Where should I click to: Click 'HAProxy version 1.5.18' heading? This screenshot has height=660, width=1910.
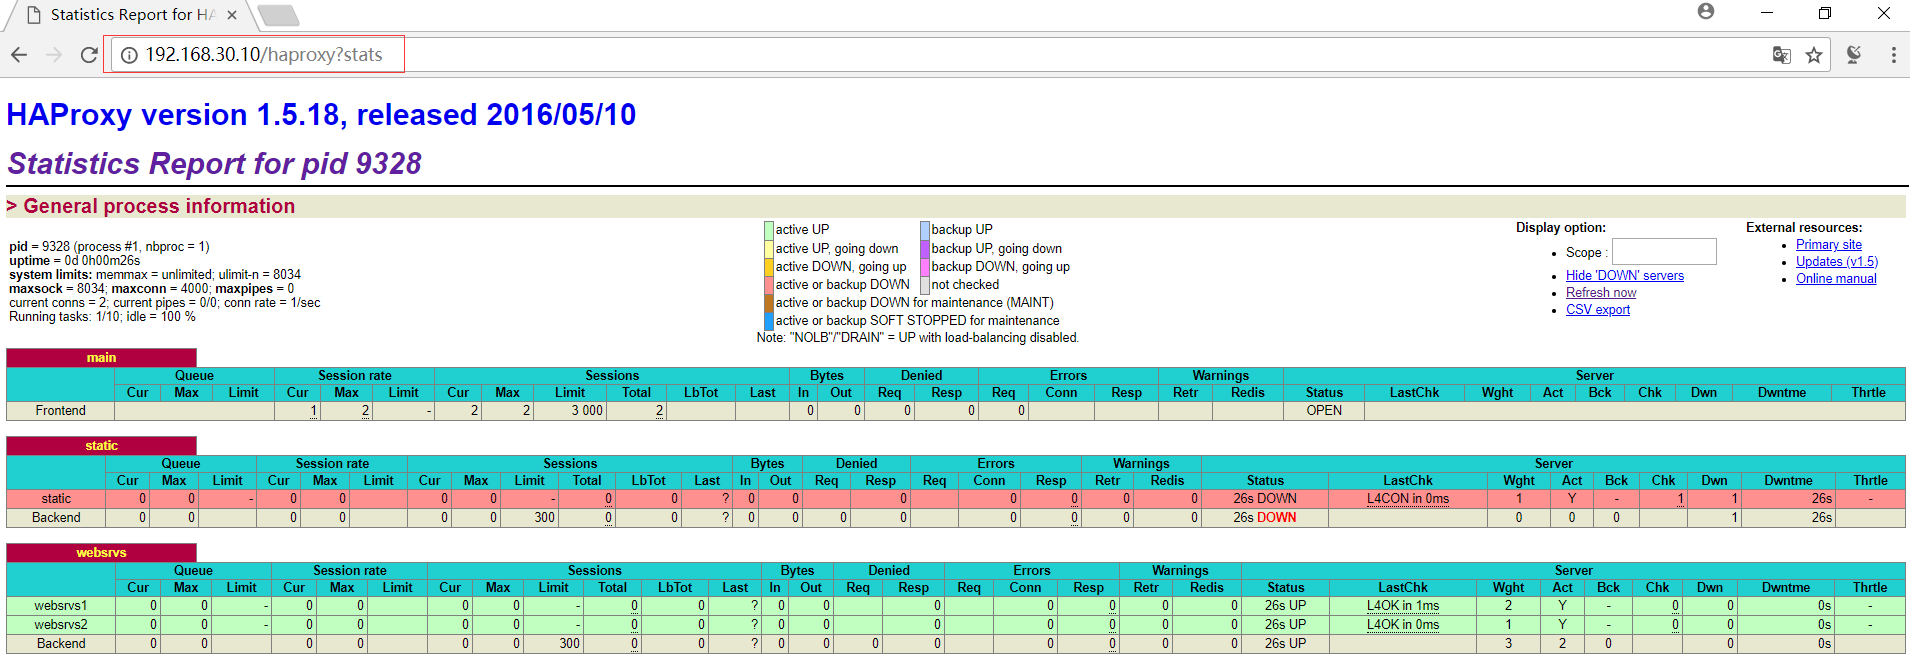coord(321,115)
